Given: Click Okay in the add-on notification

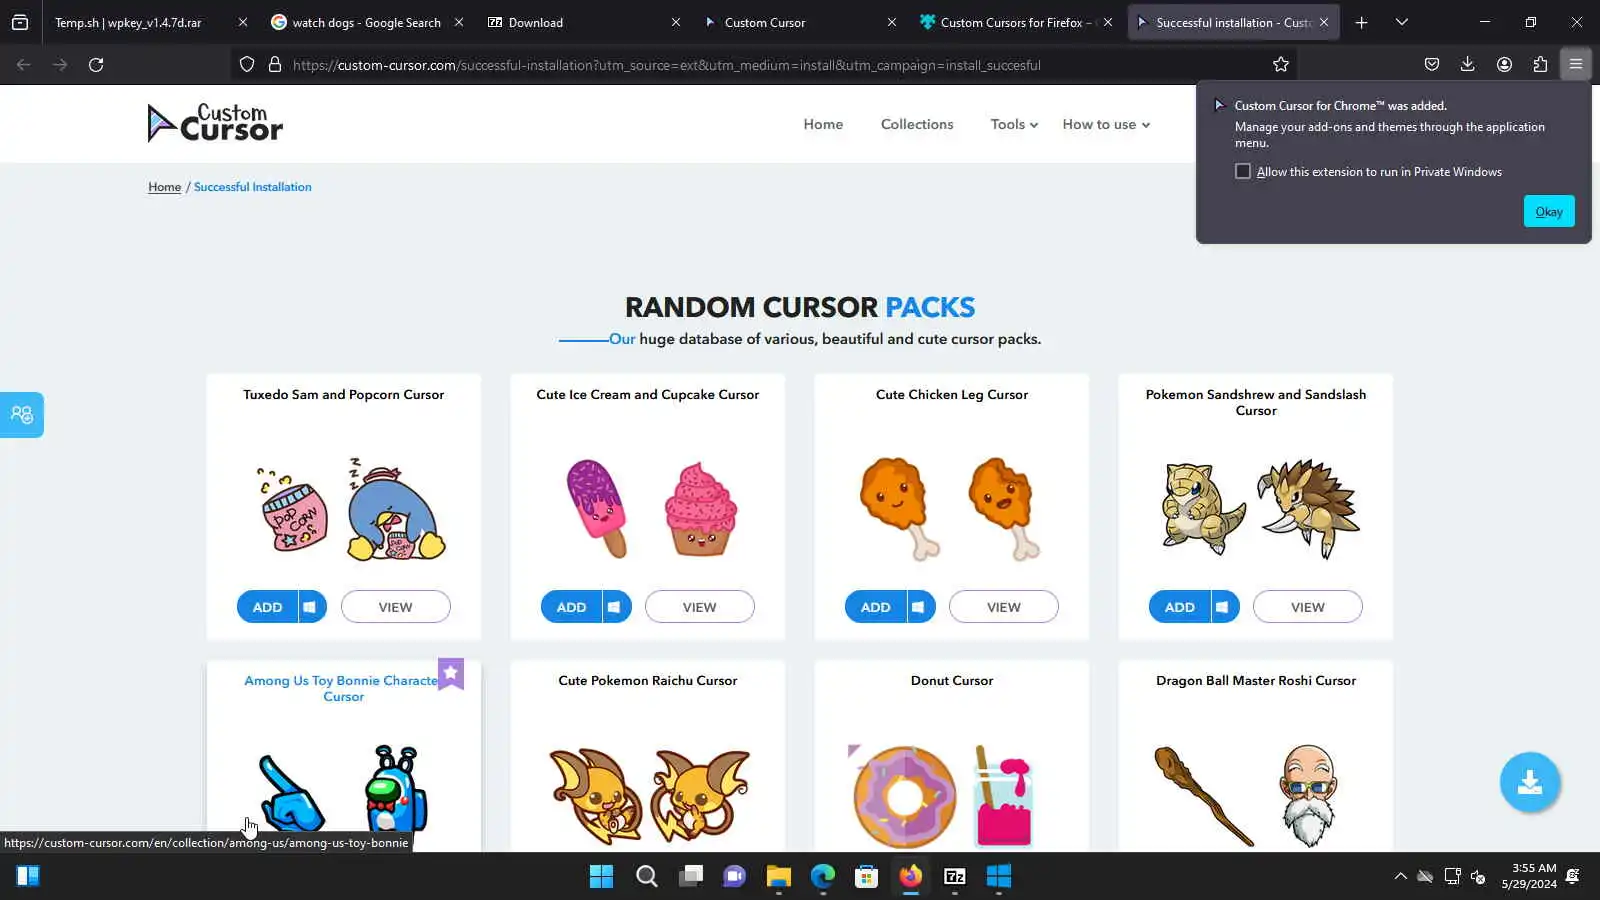Looking at the screenshot, I should click(x=1549, y=211).
